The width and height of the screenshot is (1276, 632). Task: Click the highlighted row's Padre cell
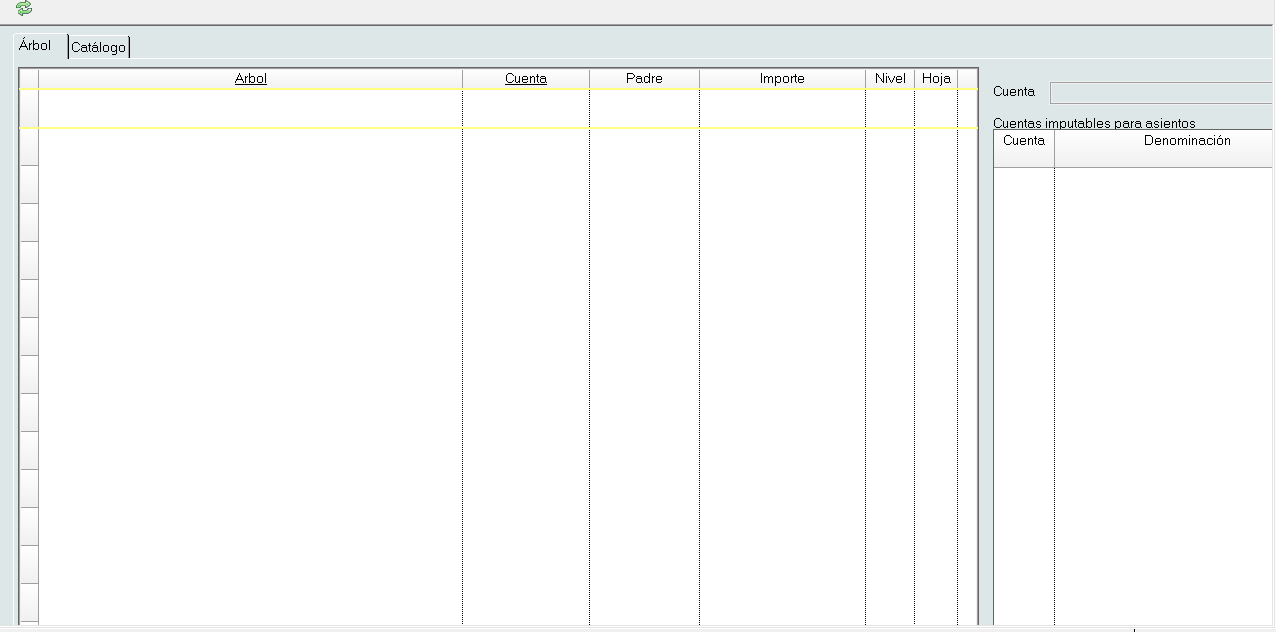coord(644,108)
